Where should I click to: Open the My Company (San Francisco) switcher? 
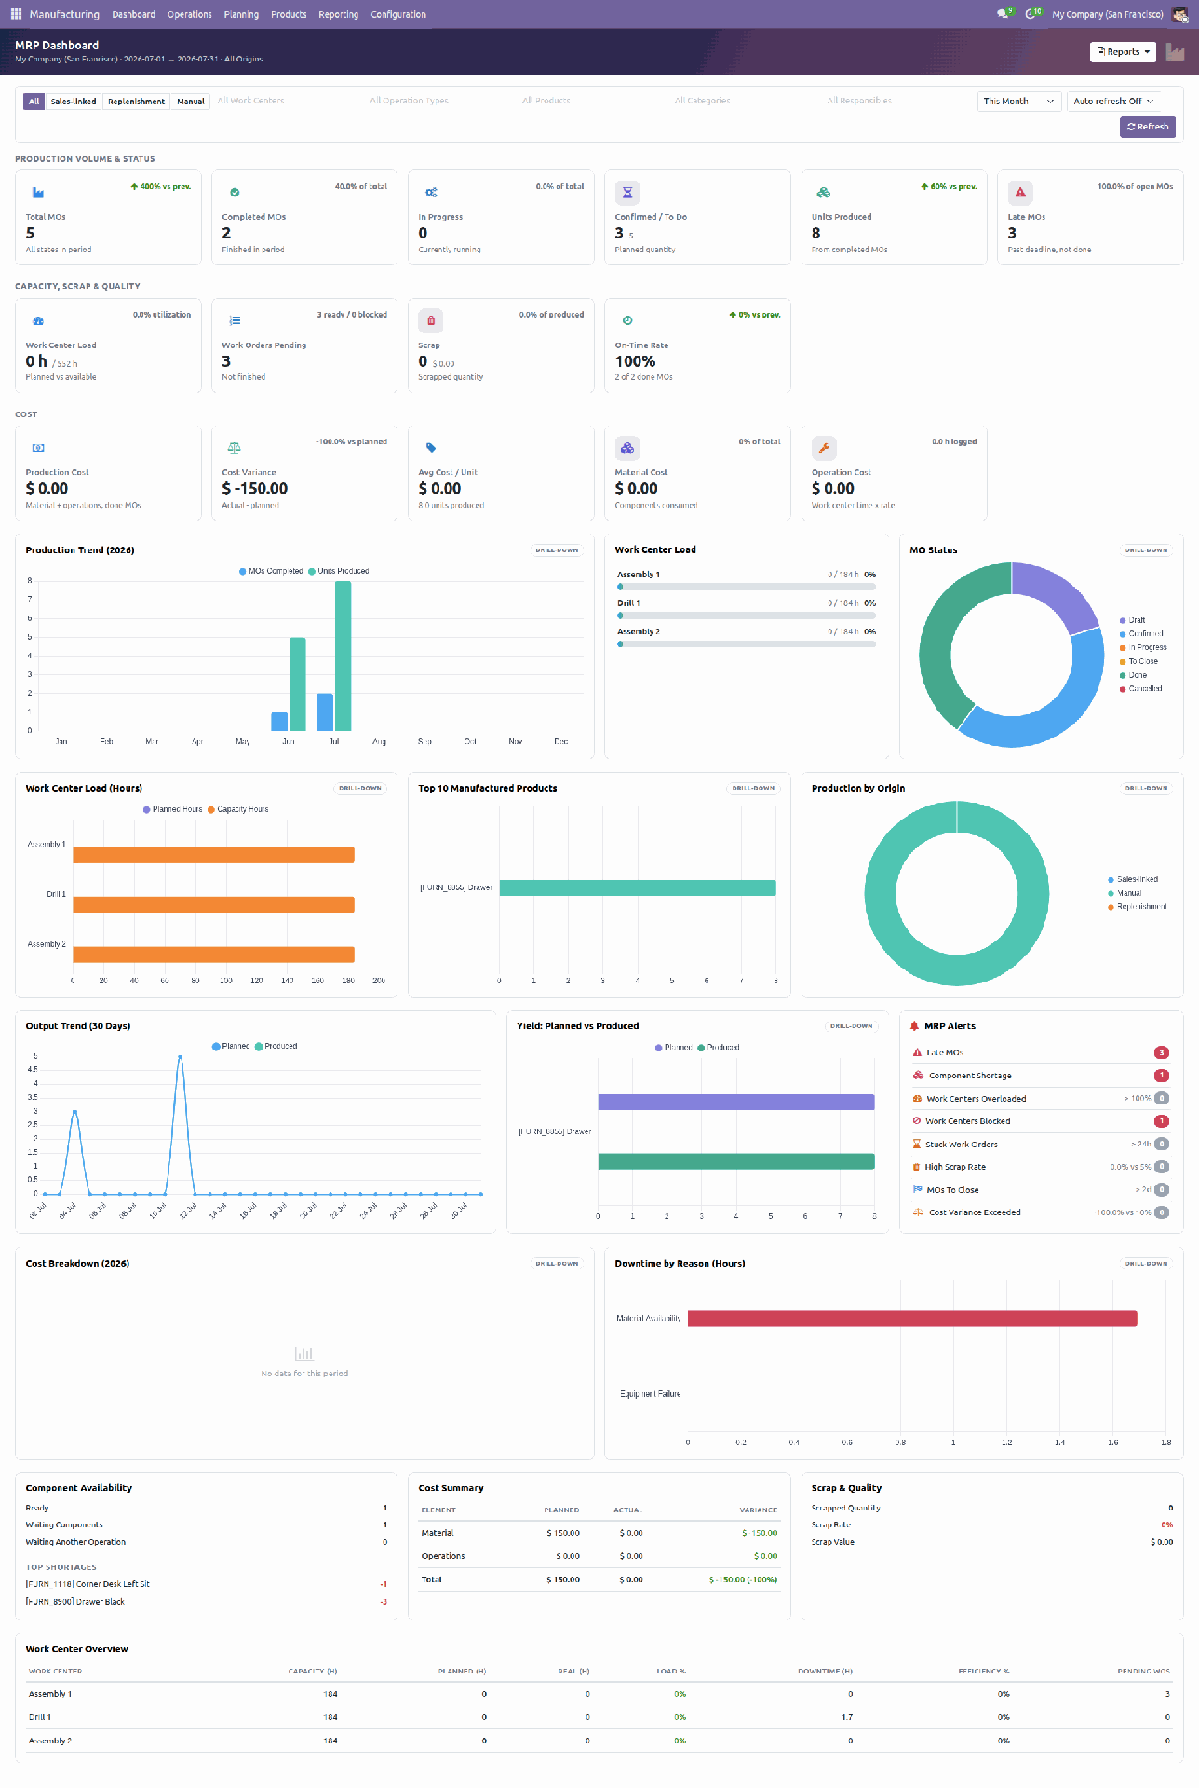coord(1107,14)
